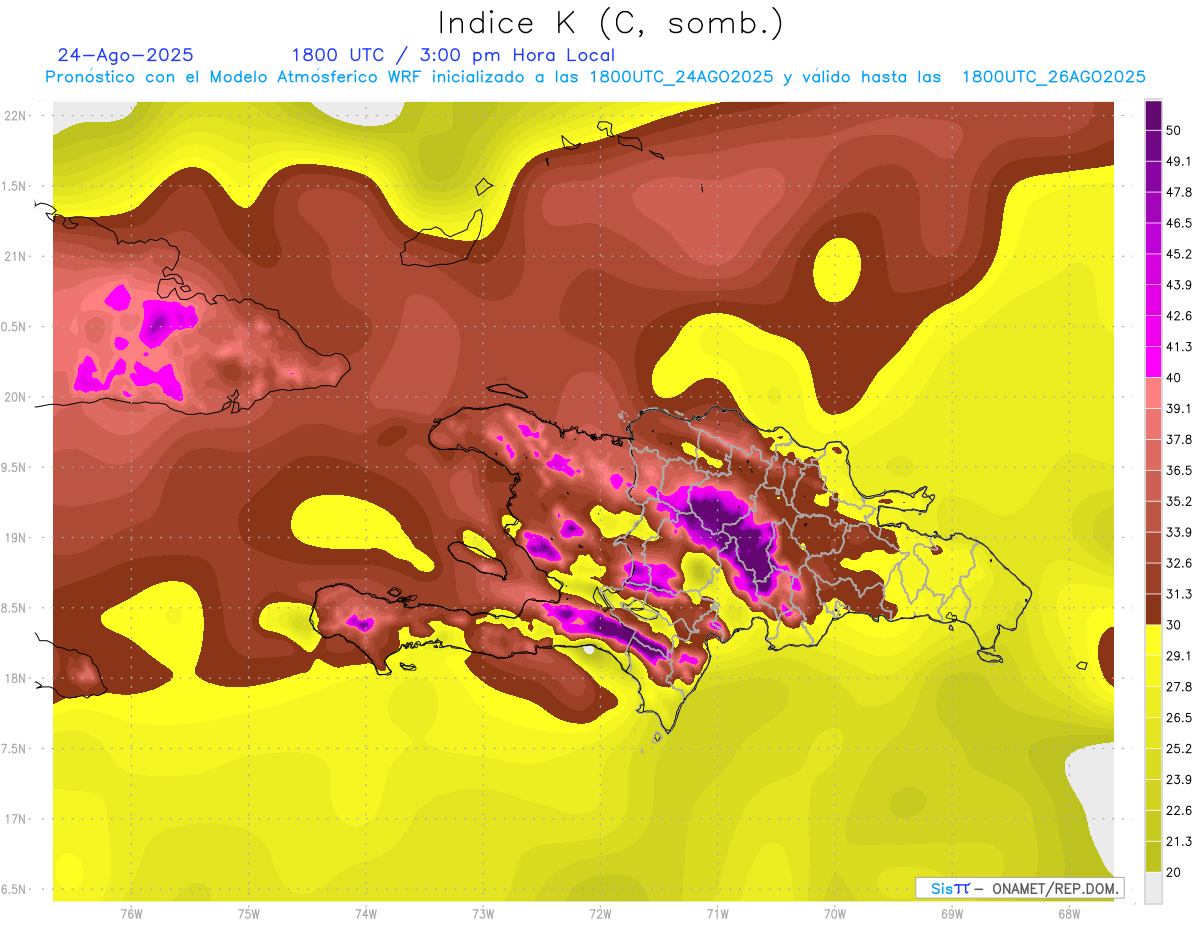The image size is (1200, 927).
Task: Select the "74W" longitude label
Action: [x=366, y=913]
